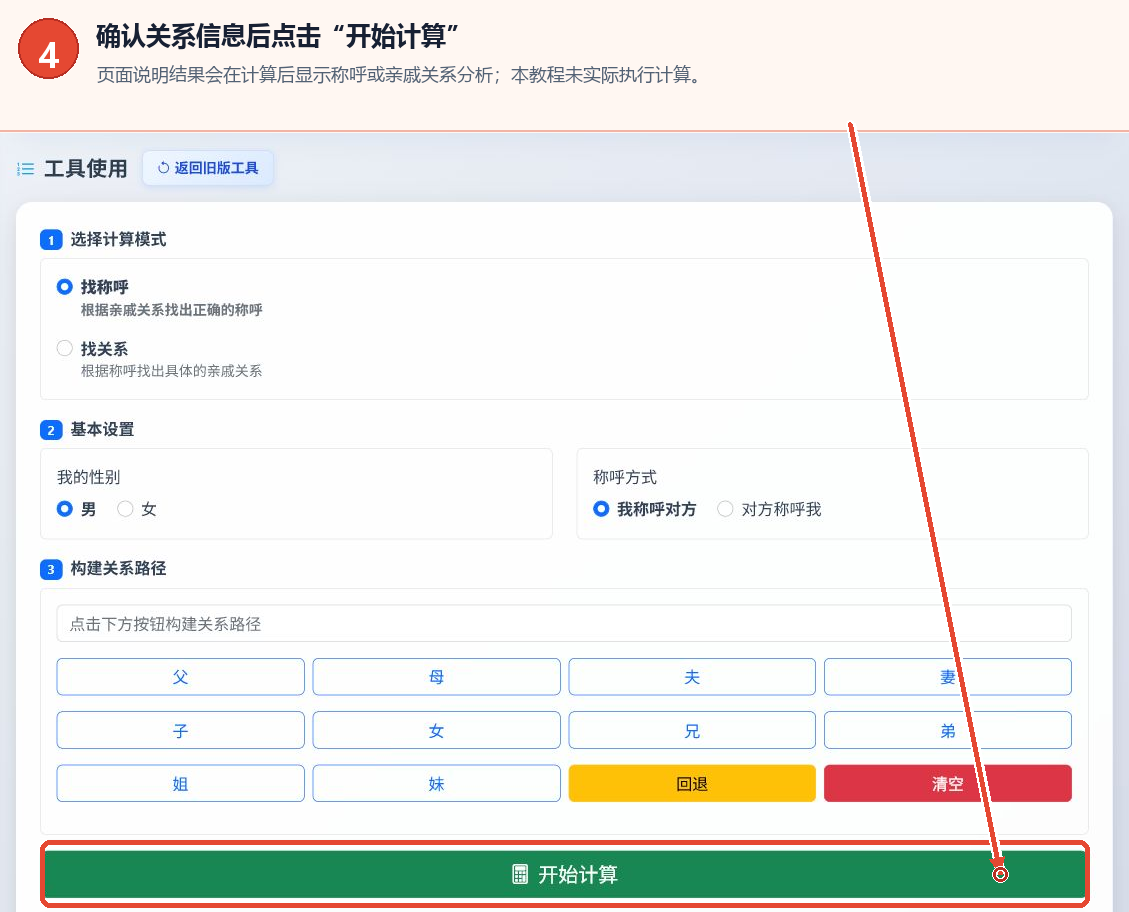The width and height of the screenshot is (1129, 912).
Task: Click the 我的性别 label
Action: pos(89,477)
